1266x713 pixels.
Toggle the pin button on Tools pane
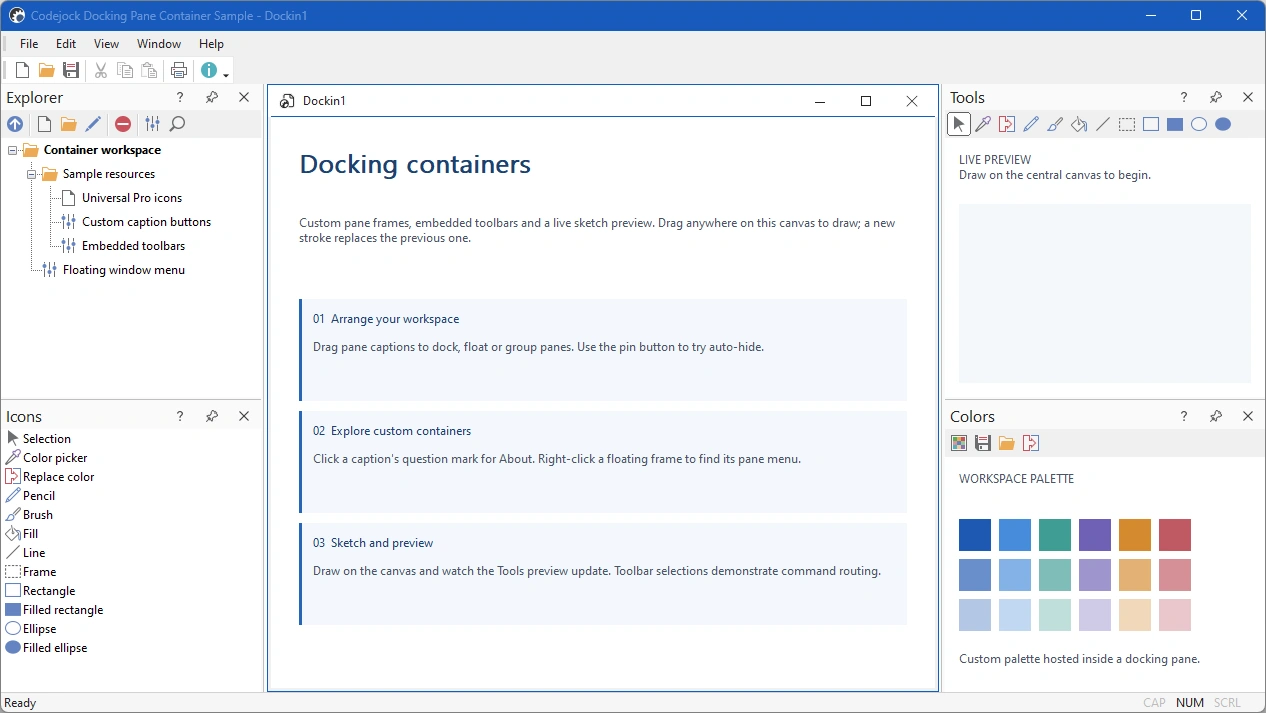point(1216,97)
